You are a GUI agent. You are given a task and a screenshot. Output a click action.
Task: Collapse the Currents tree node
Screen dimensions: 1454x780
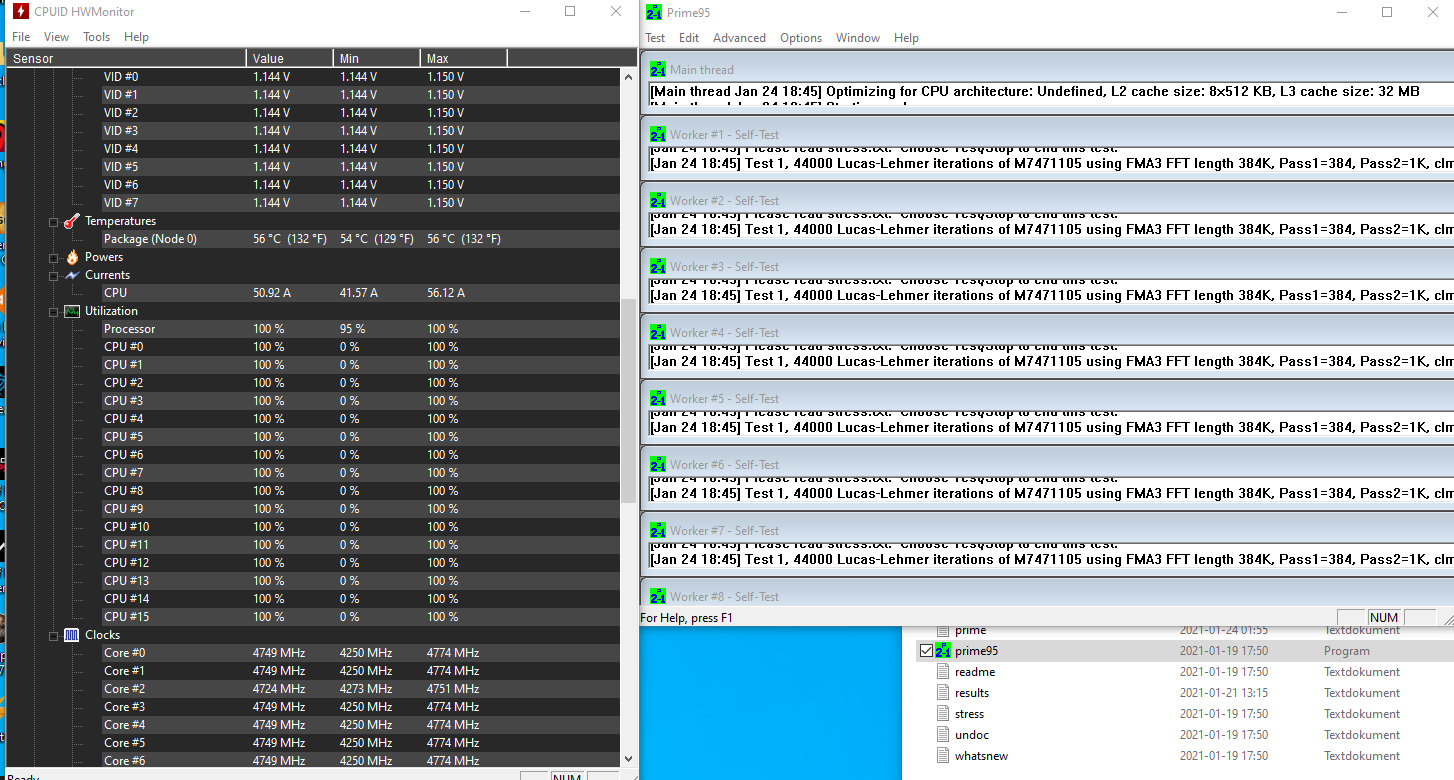pyautogui.click(x=54, y=275)
